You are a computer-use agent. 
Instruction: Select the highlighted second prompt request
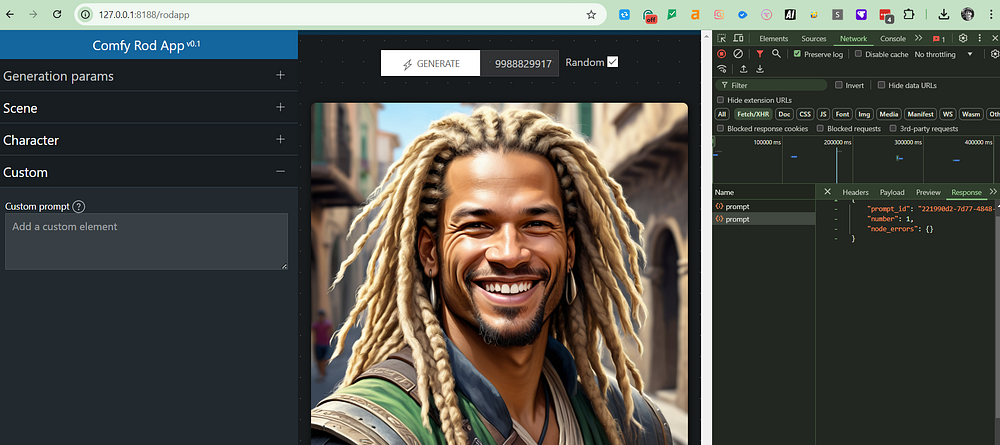[763, 219]
